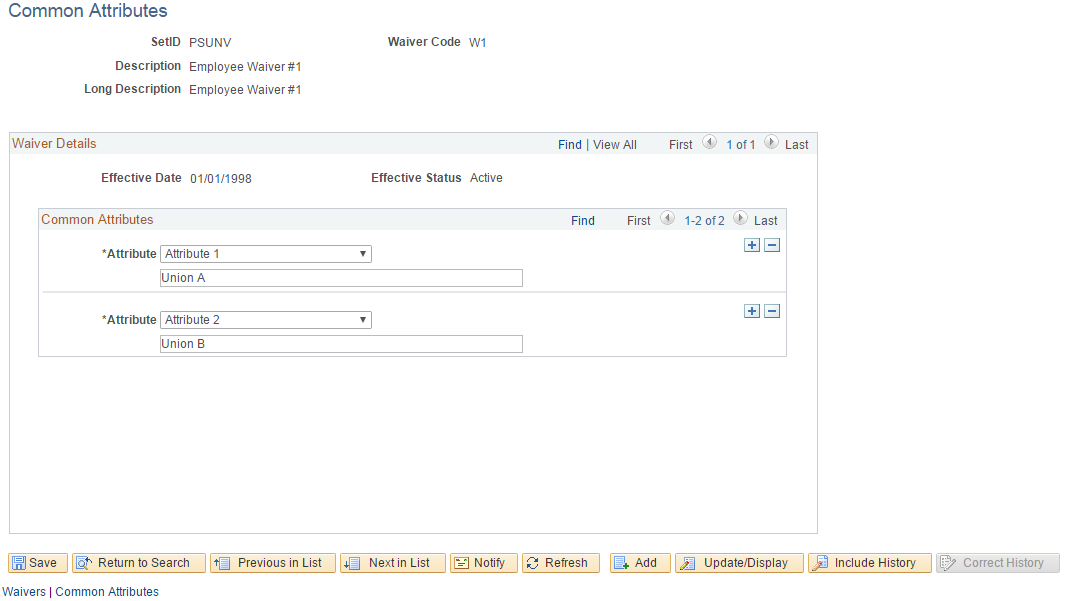Refresh the page with Refresh button
Screen dimensions: 1066x601
point(561,563)
